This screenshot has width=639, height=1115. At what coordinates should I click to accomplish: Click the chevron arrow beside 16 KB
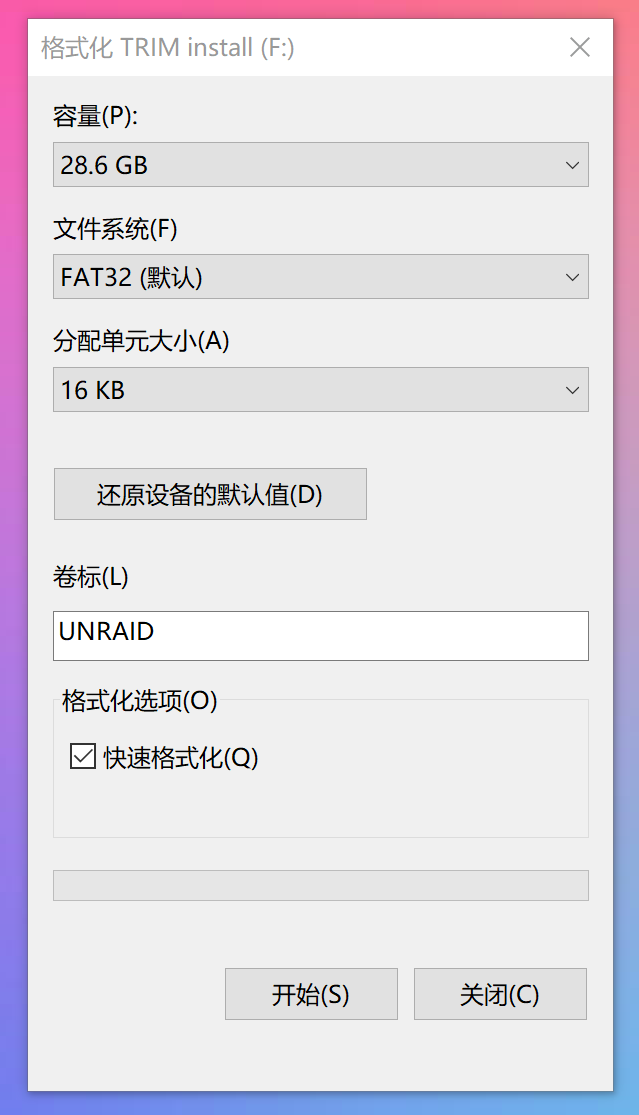tap(572, 390)
